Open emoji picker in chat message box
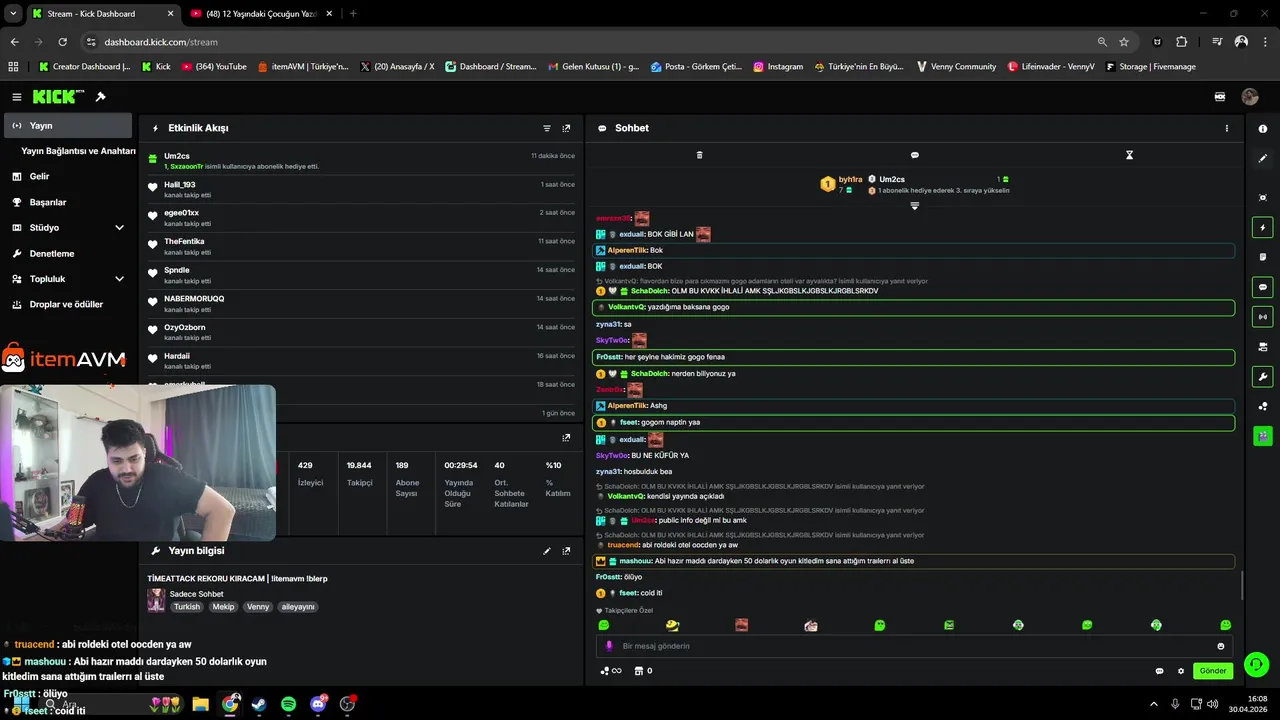The height and width of the screenshot is (720, 1280). click(1221, 646)
